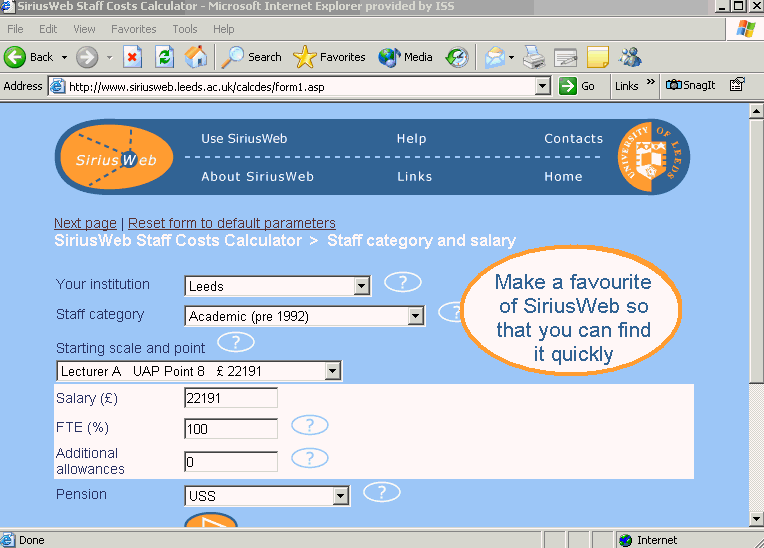
Task: Click the Go button beside the address bar
Action: pos(577,86)
